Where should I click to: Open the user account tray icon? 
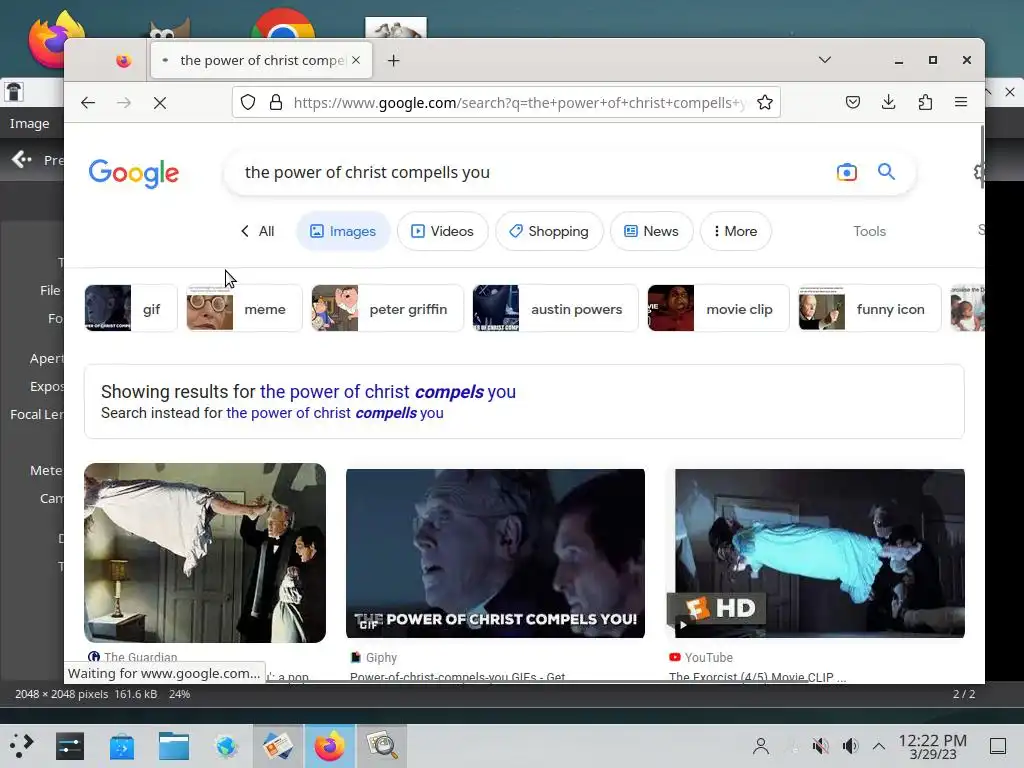point(761,746)
